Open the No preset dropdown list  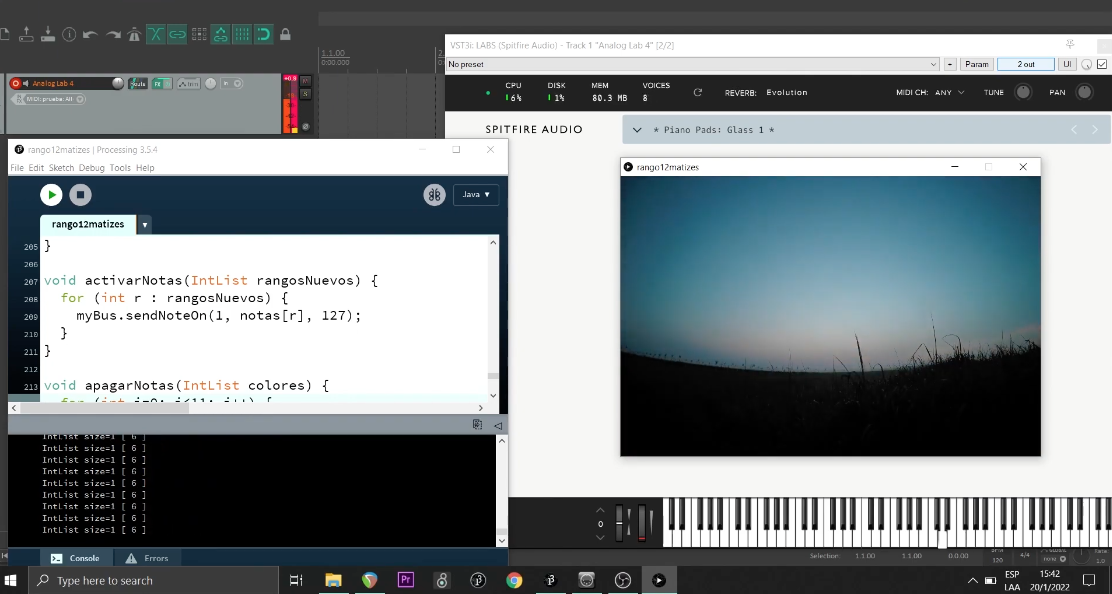[935, 64]
